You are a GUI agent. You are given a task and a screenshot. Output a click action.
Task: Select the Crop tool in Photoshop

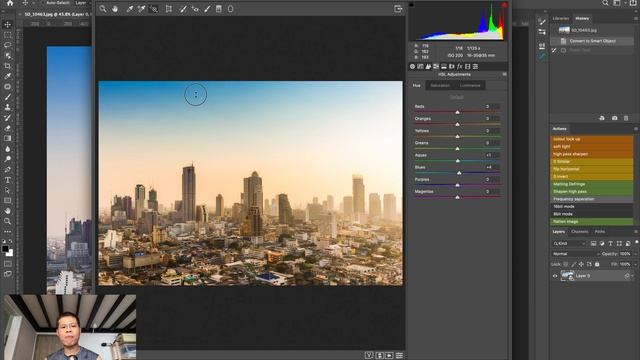click(7, 66)
